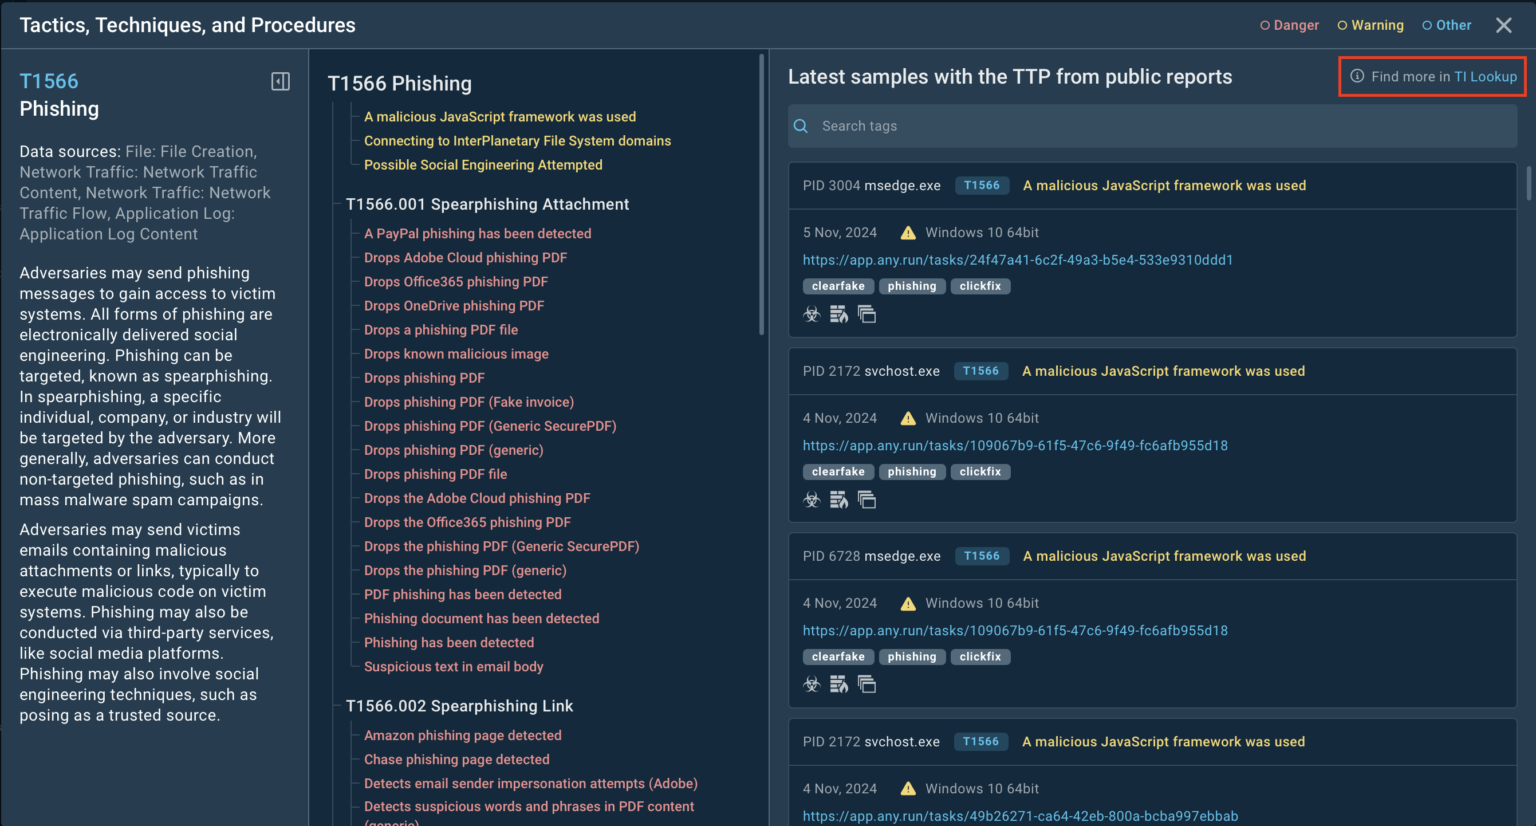Viewport: 1536px width, 826px height.
Task: Click the stacked windows icon in PID 6728 sample
Action: 867,685
